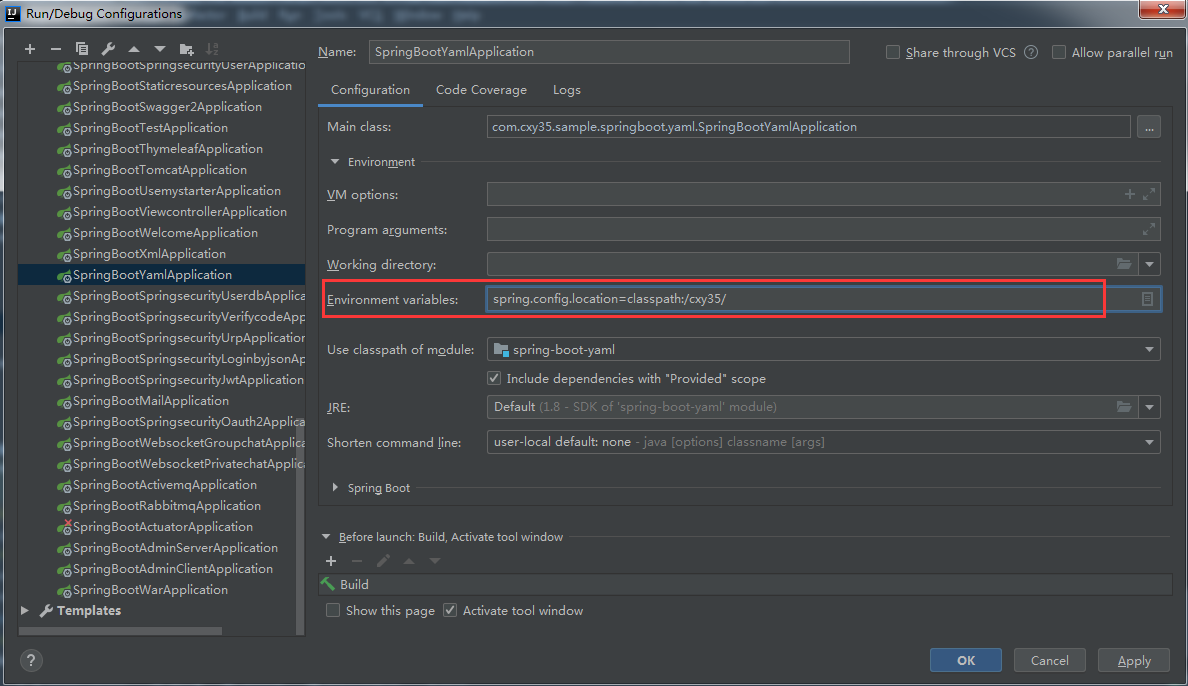Confirm settings with OK

pyautogui.click(x=965, y=660)
